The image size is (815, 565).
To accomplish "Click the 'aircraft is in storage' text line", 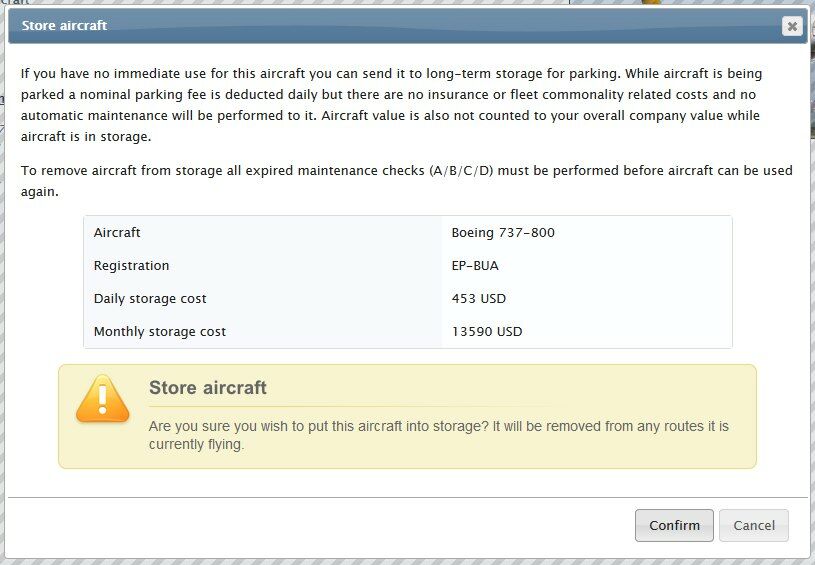I will 86,137.
